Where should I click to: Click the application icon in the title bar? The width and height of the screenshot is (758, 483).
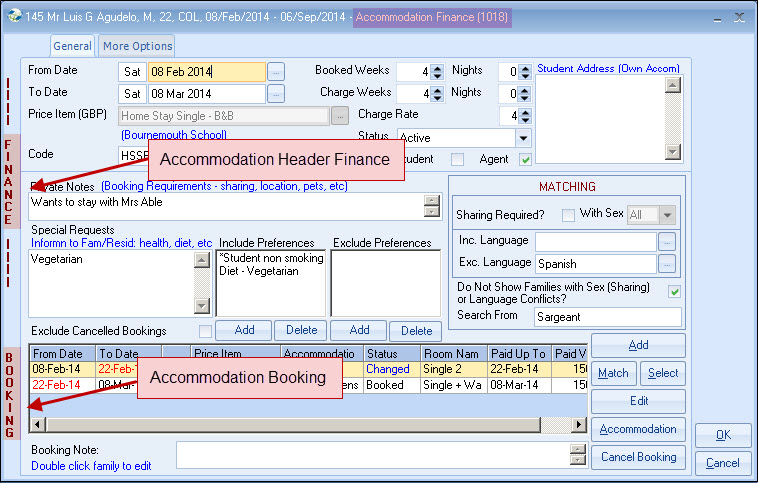pos(15,17)
